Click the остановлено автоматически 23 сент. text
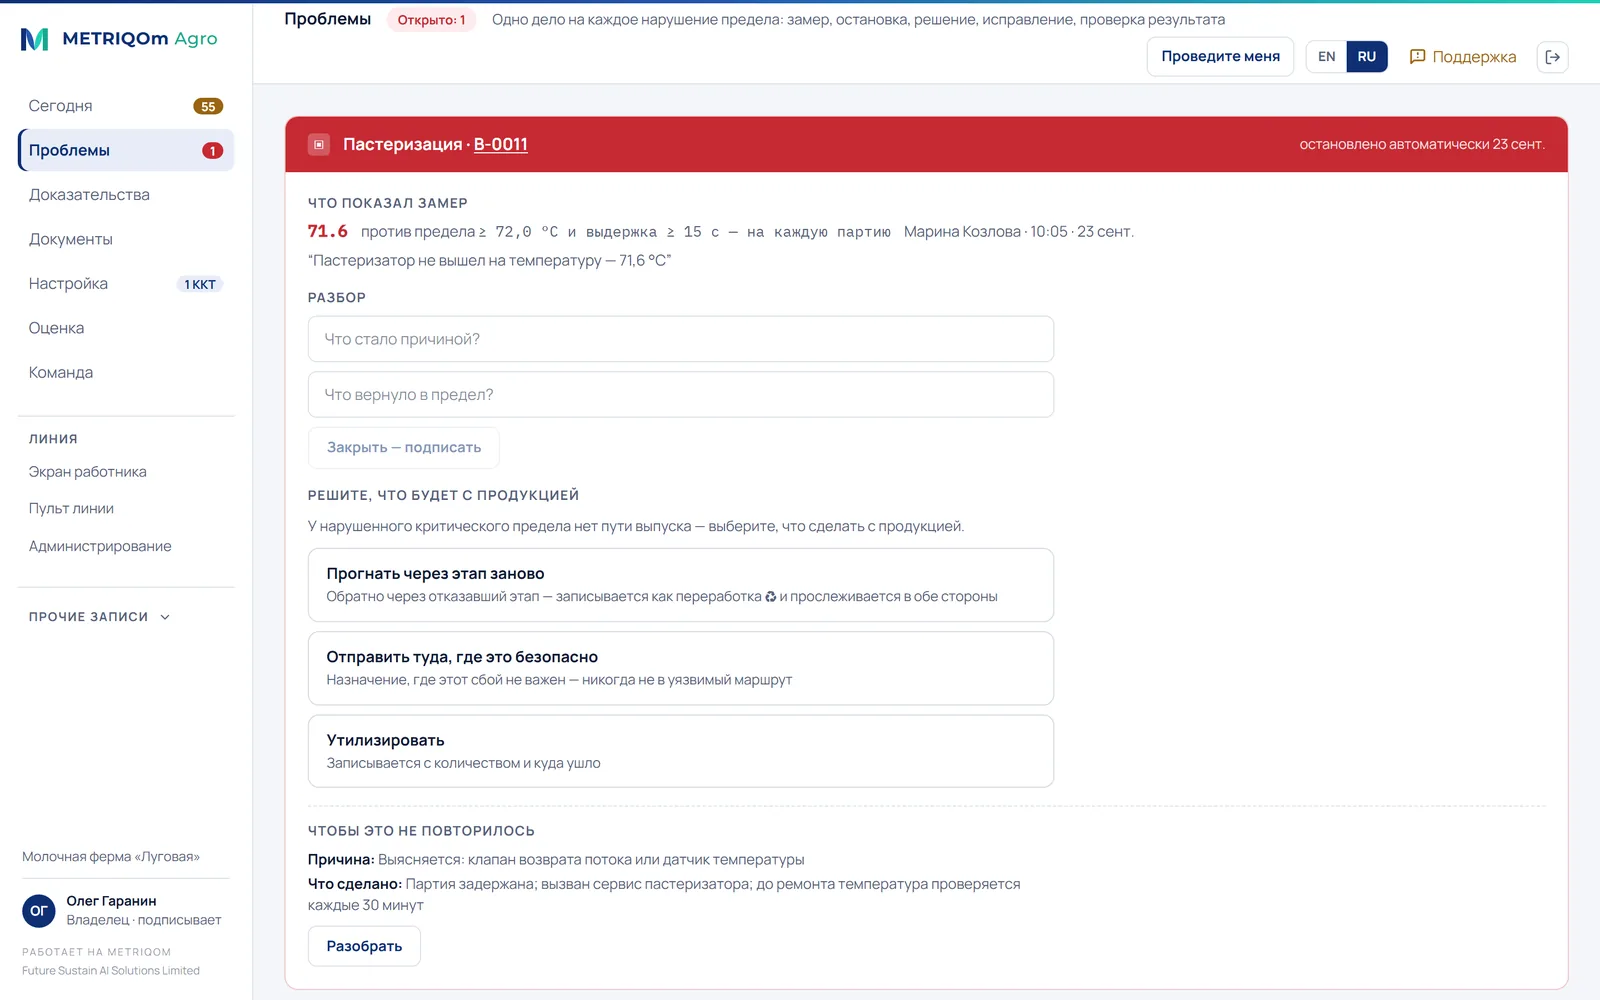1600x1000 pixels. click(x=1422, y=145)
